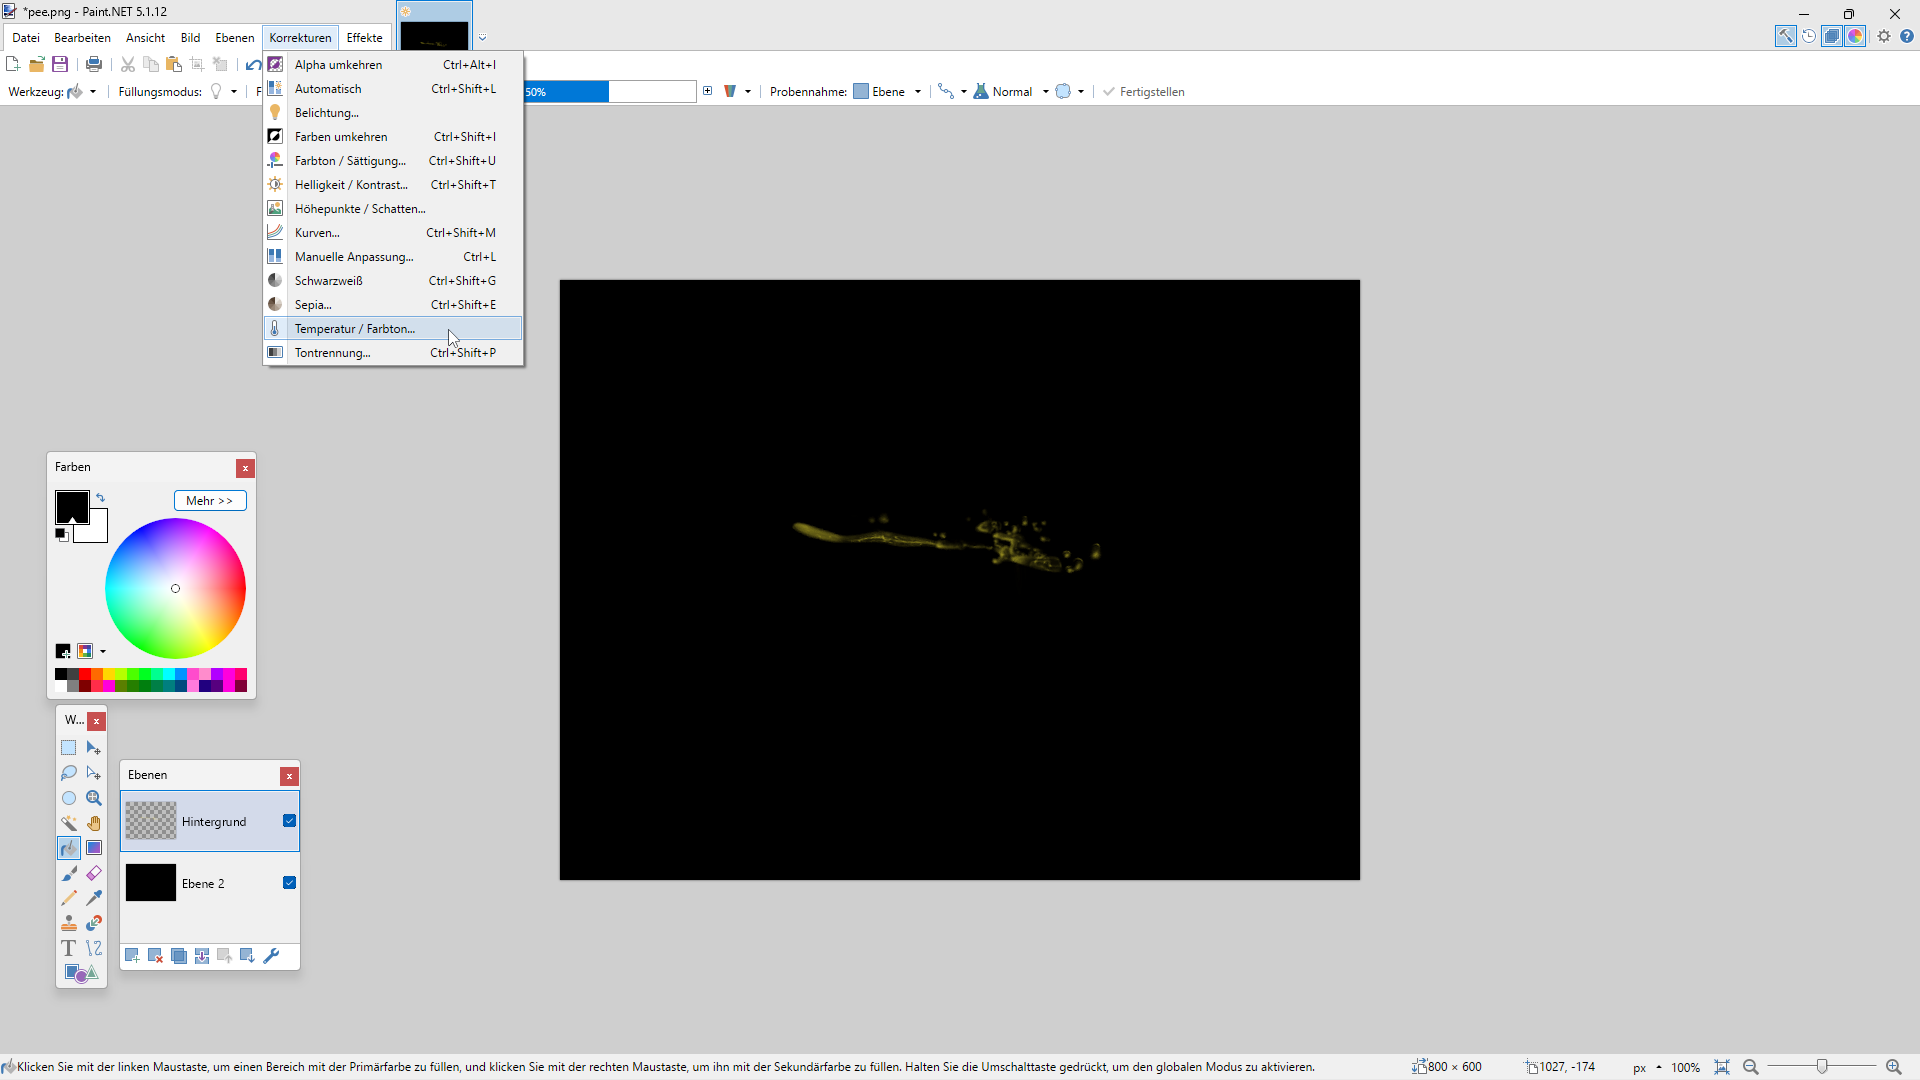Image resolution: width=1920 pixels, height=1080 pixels.
Task: Choose Schwarzweiß from Korrekturen menu
Action: coord(393,280)
